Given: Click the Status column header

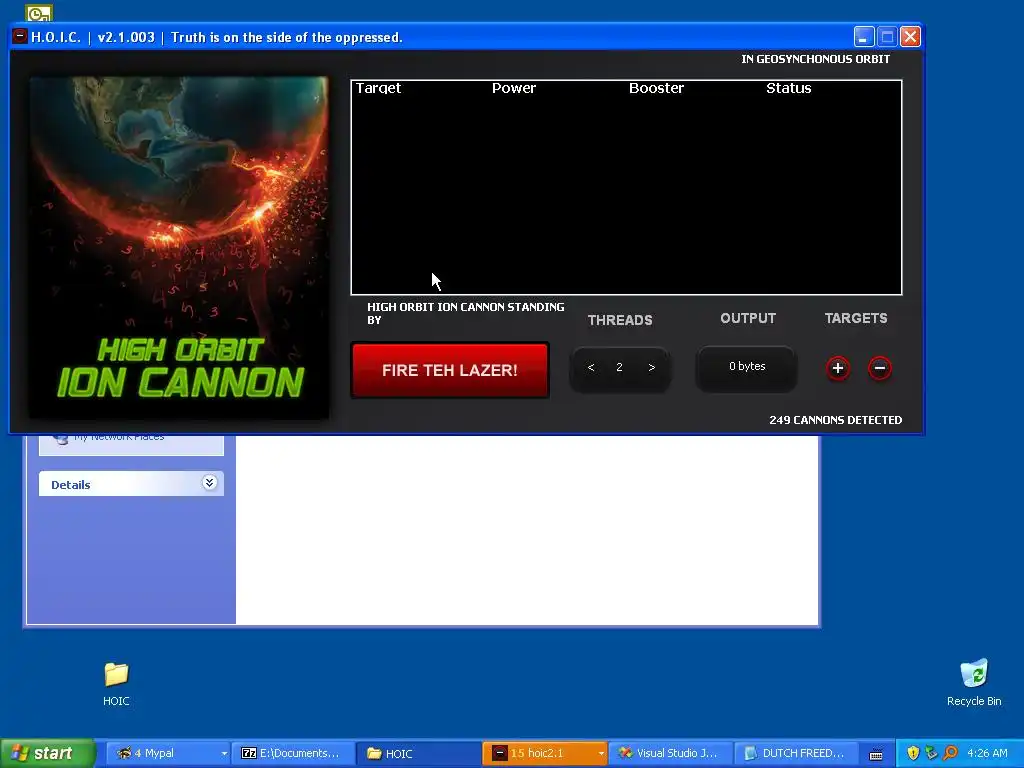Looking at the screenshot, I should click(x=789, y=88).
